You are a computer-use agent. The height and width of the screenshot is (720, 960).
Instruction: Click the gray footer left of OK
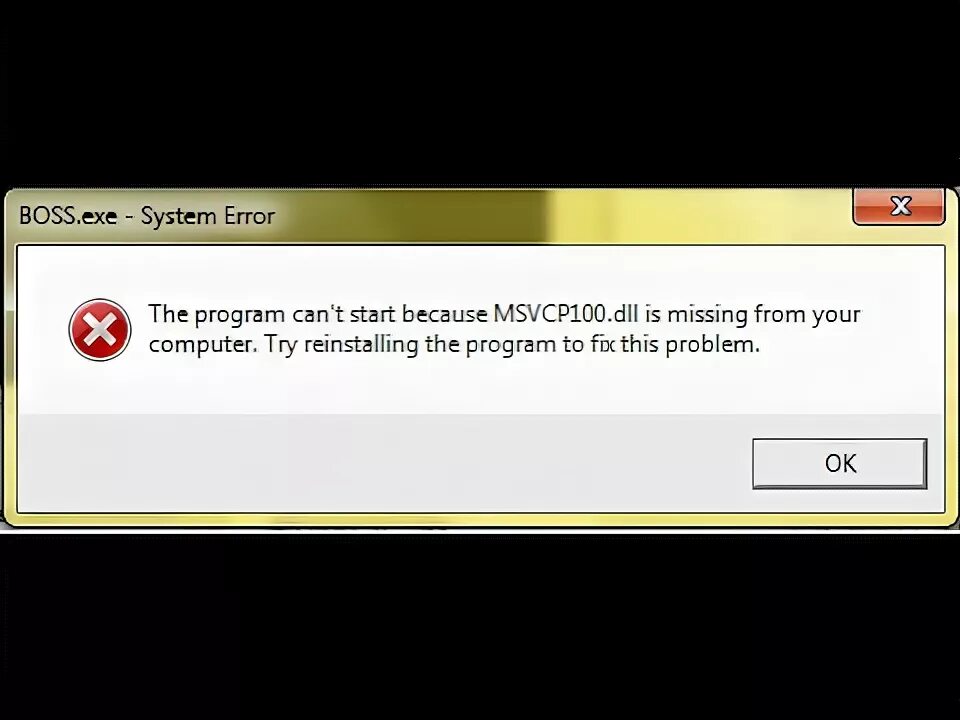pyautogui.click(x=380, y=463)
